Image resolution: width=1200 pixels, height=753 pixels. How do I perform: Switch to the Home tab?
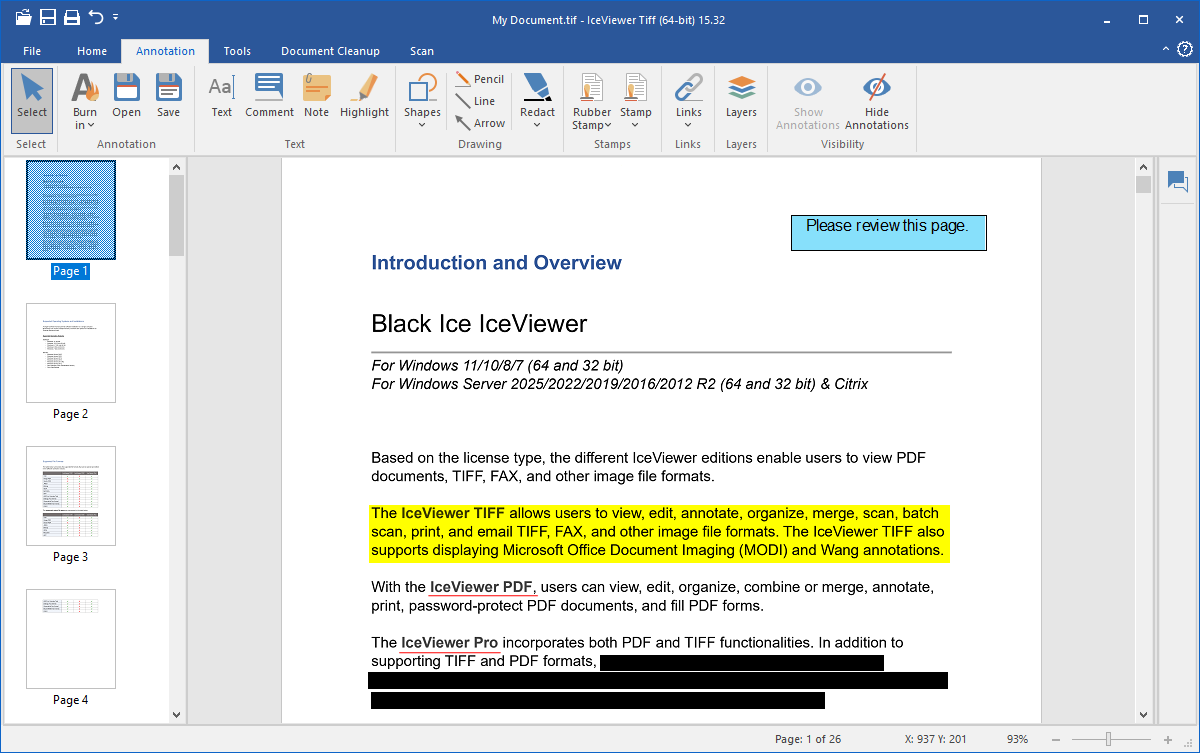click(92, 51)
